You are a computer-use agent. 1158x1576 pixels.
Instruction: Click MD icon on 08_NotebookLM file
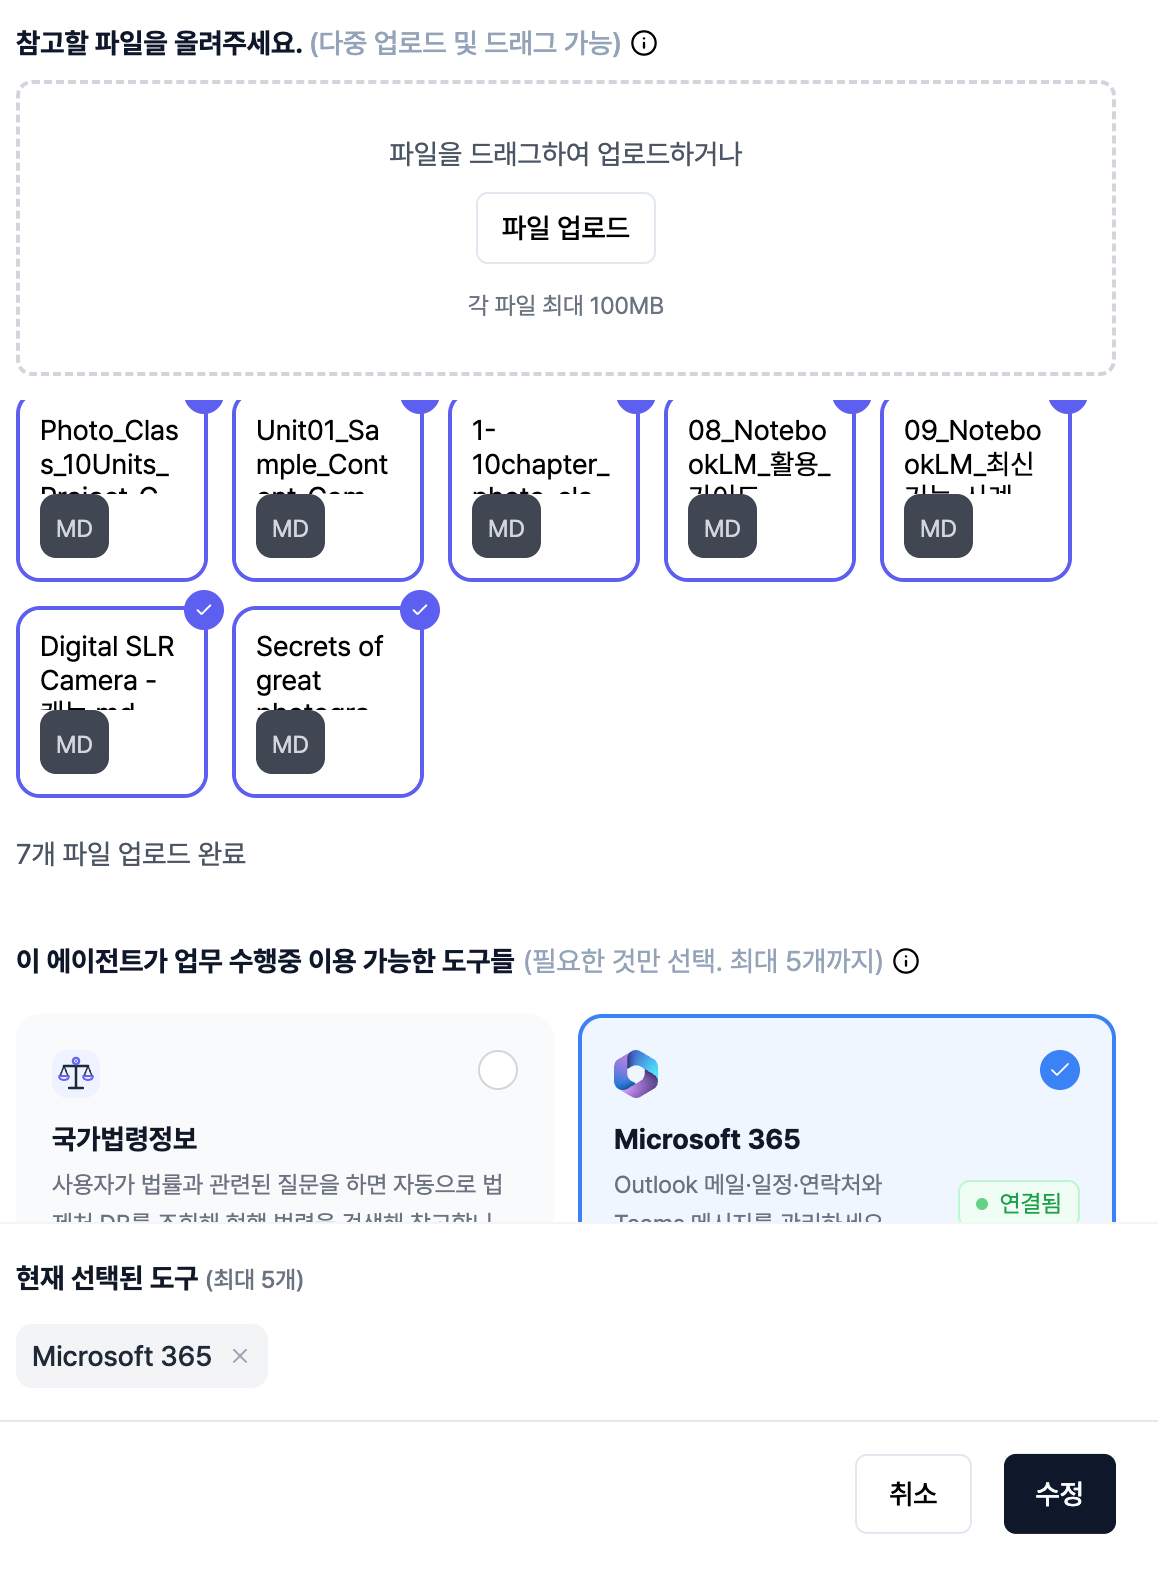(722, 528)
